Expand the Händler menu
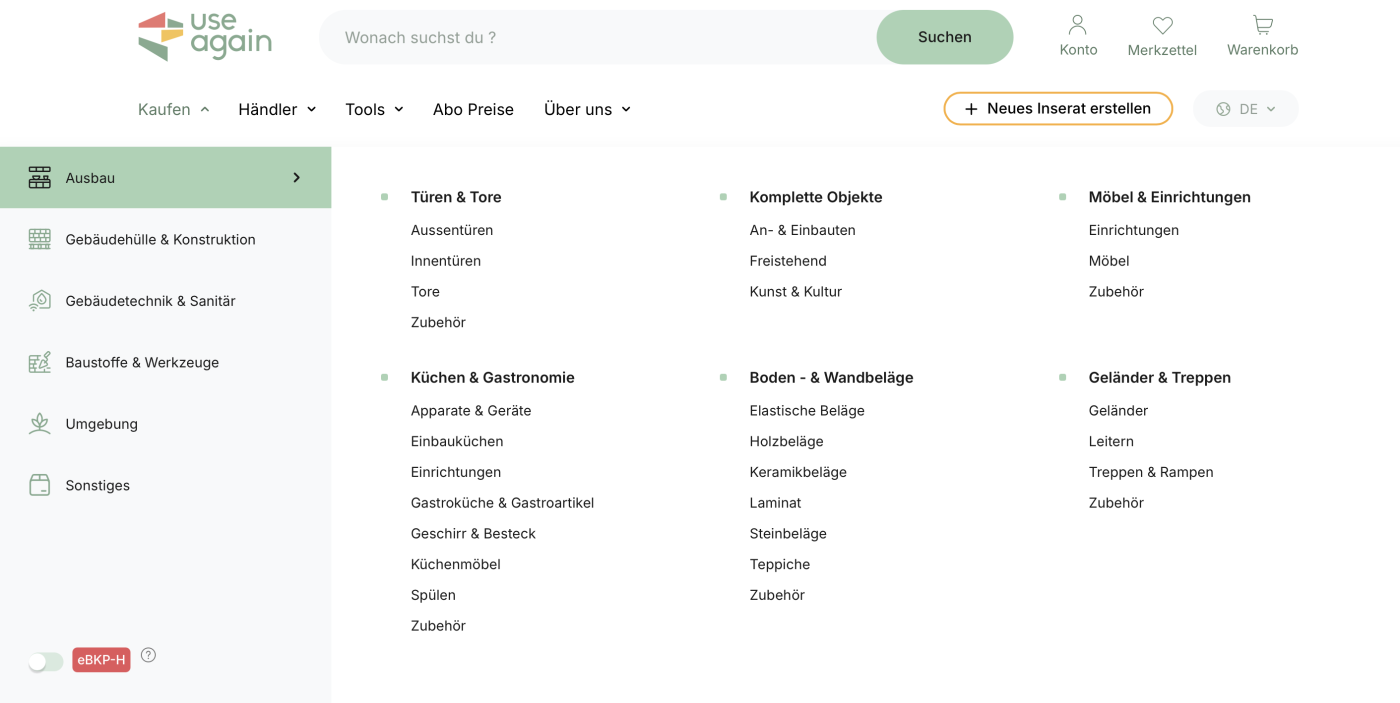 click(x=277, y=109)
